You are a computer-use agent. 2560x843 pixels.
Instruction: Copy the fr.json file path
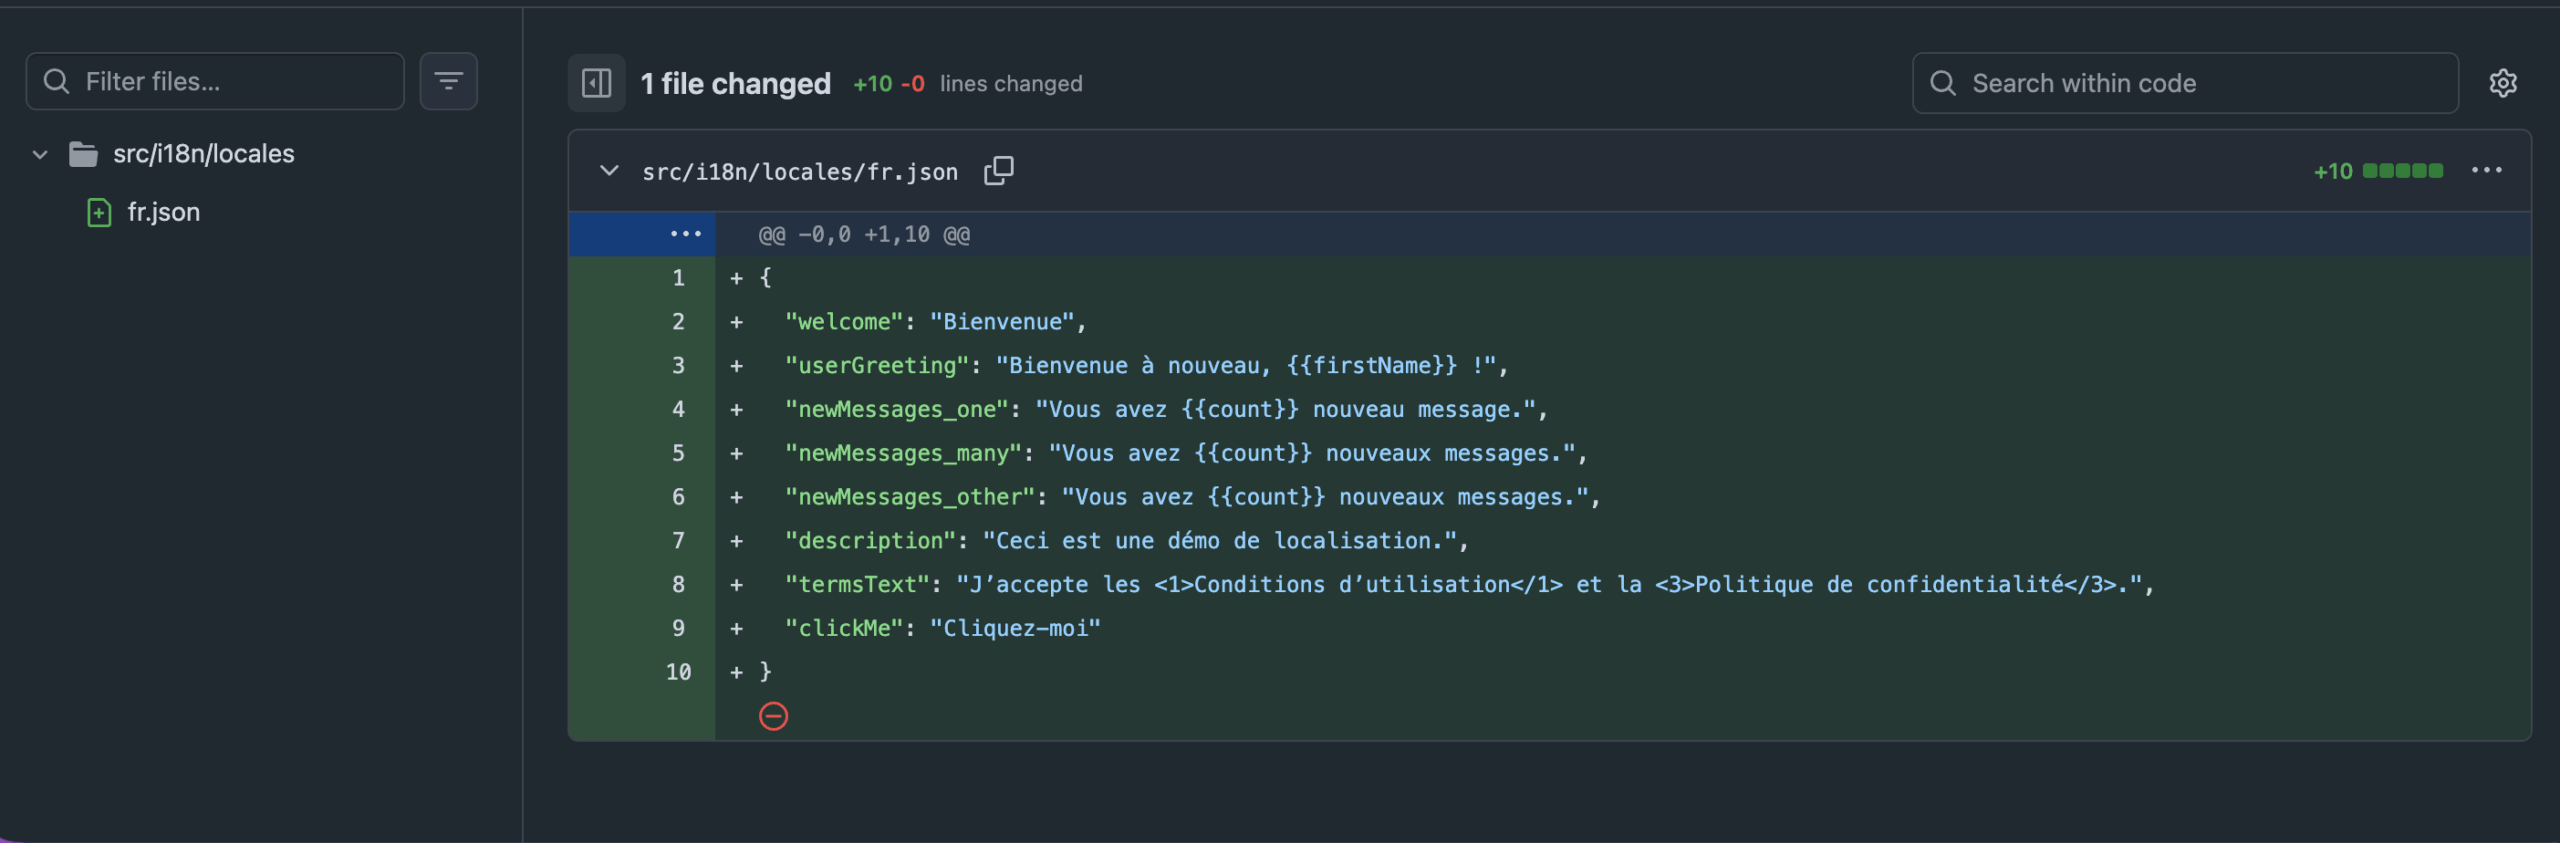(x=998, y=171)
